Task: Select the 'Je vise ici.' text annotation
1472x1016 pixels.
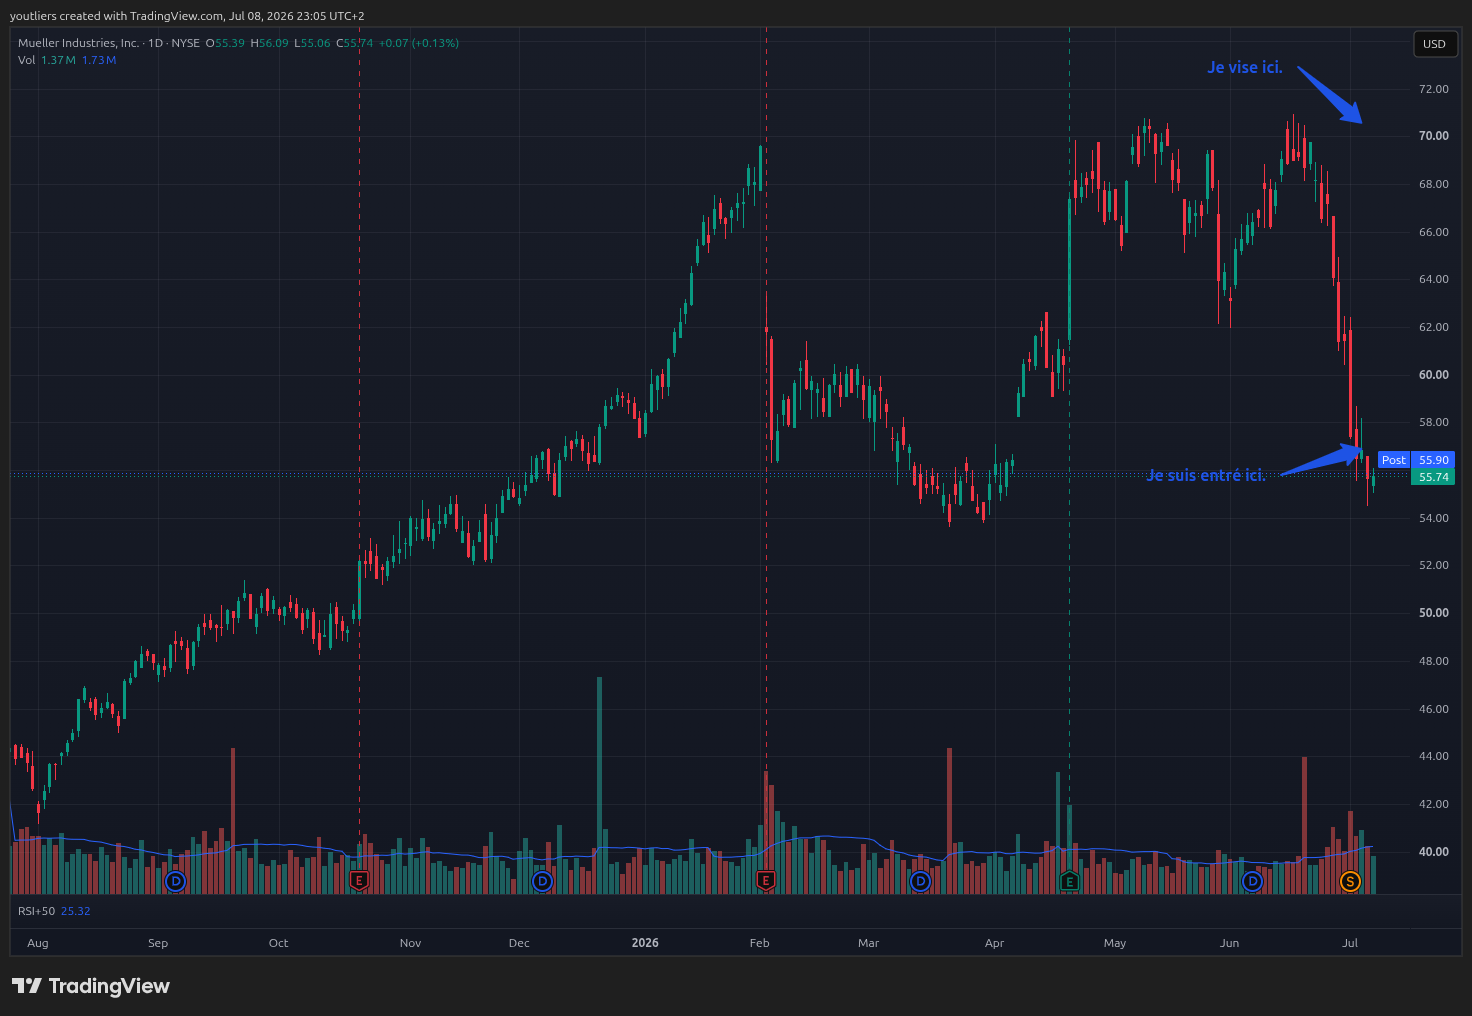Action: [x=1245, y=67]
